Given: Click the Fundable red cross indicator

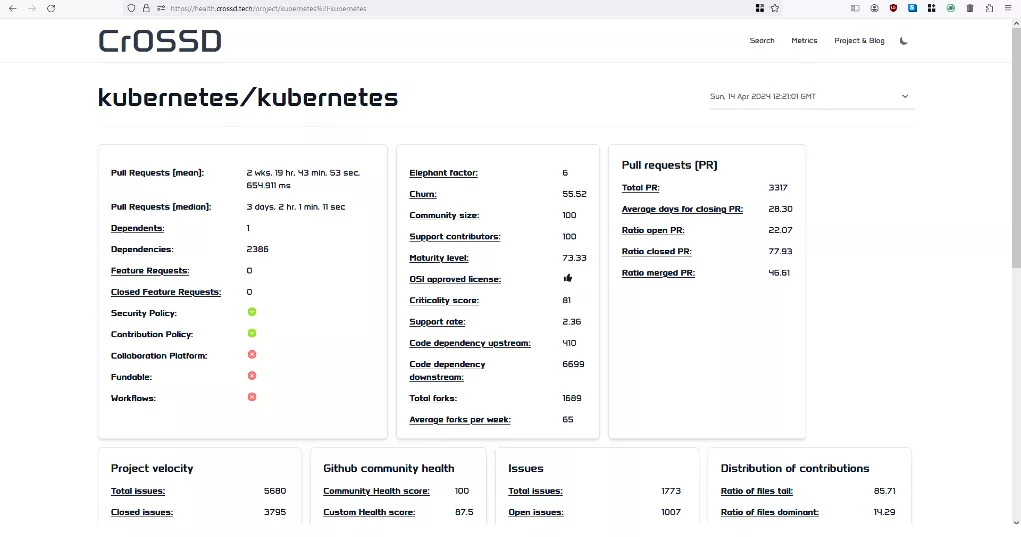Looking at the screenshot, I should pos(252,376).
